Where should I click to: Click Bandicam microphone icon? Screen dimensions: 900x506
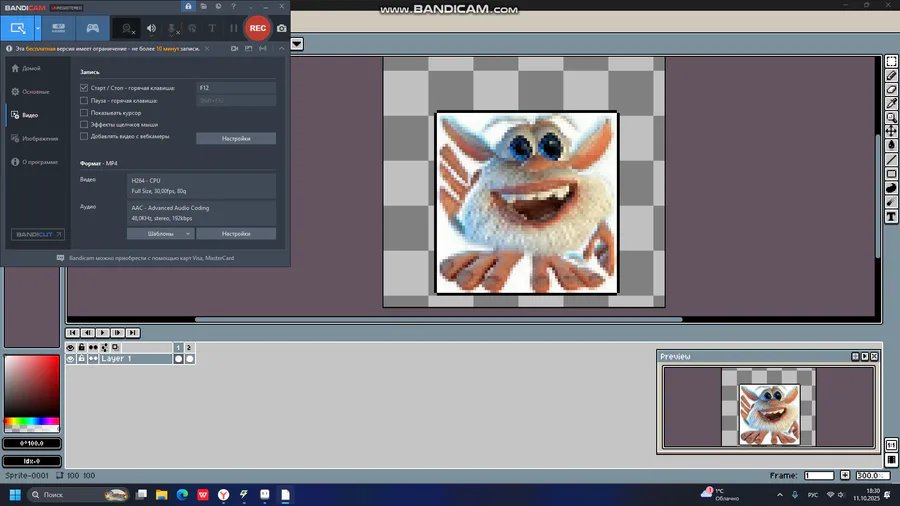coord(172,28)
